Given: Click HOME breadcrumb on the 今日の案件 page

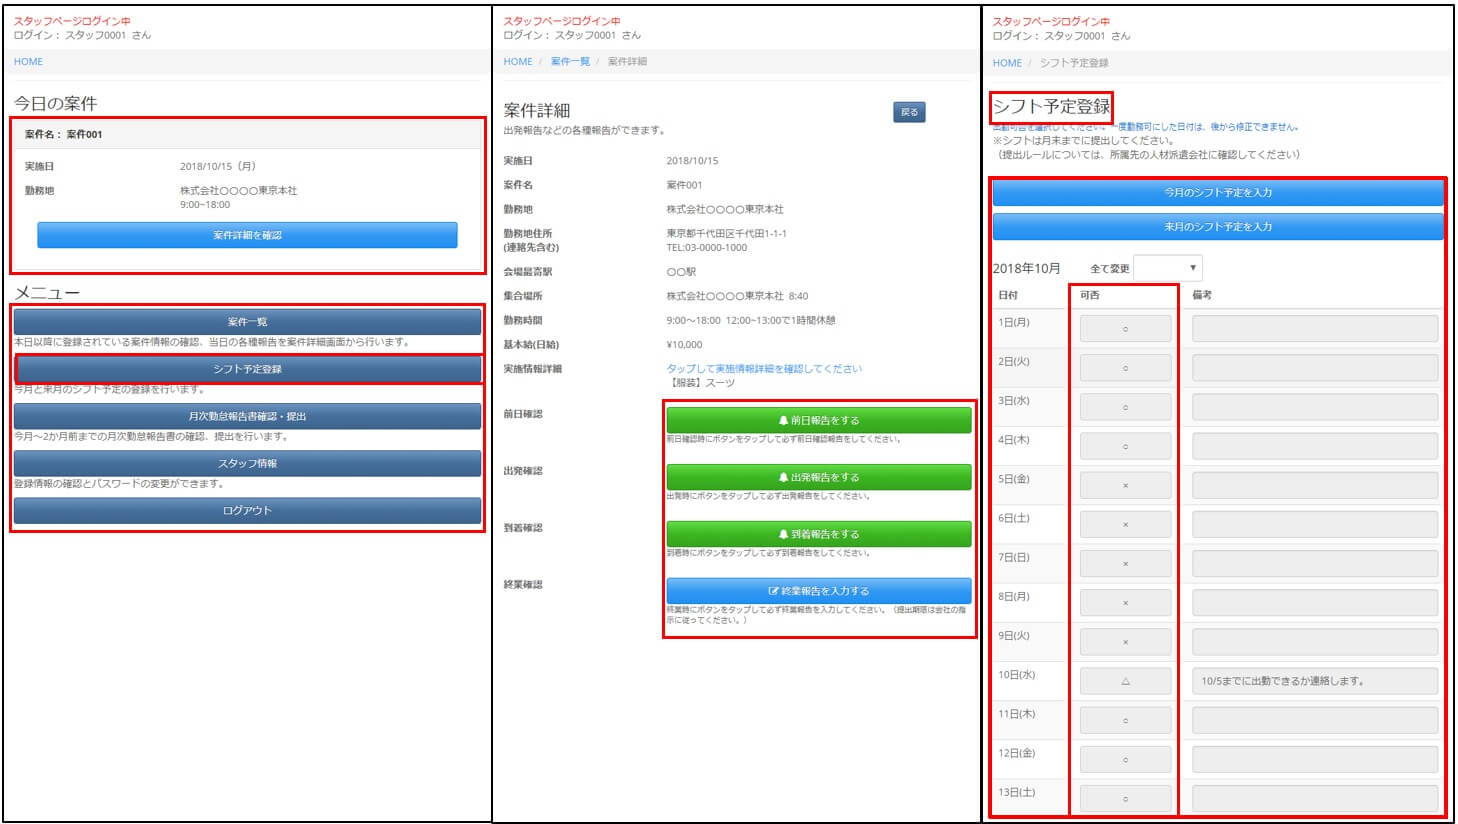Looking at the screenshot, I should 28,62.
